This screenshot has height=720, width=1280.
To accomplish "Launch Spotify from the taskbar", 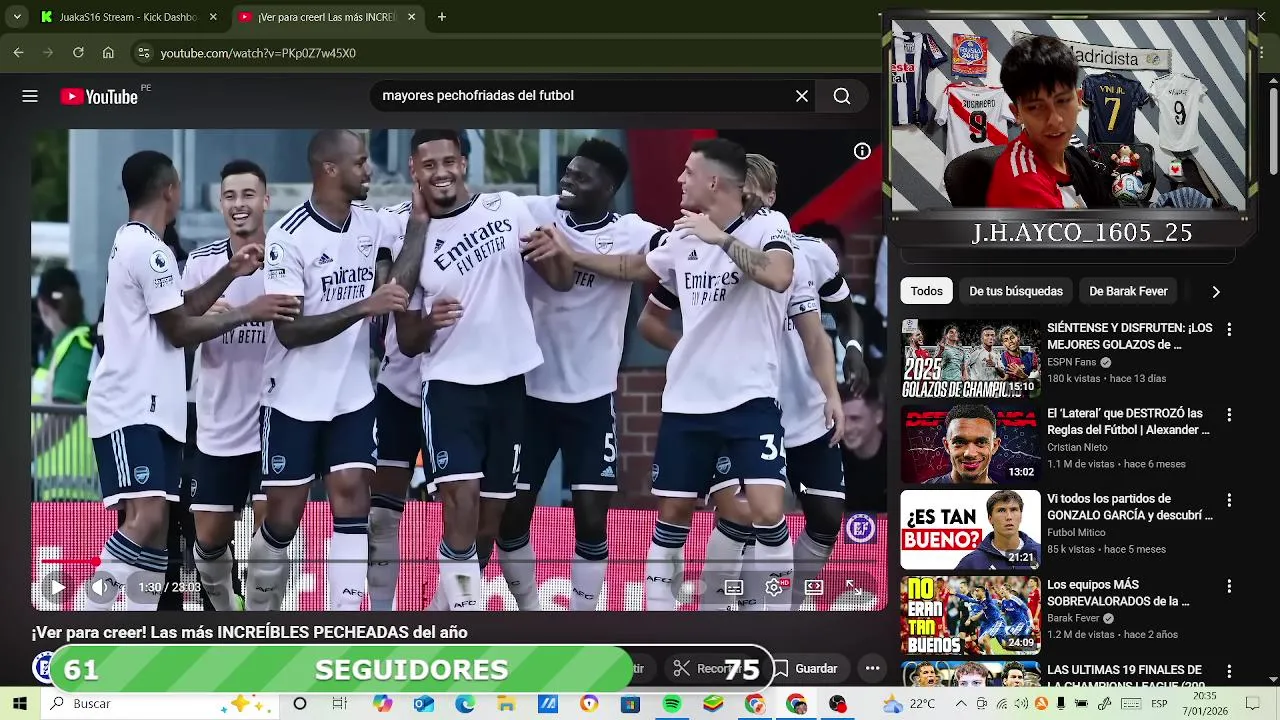I will point(672,704).
